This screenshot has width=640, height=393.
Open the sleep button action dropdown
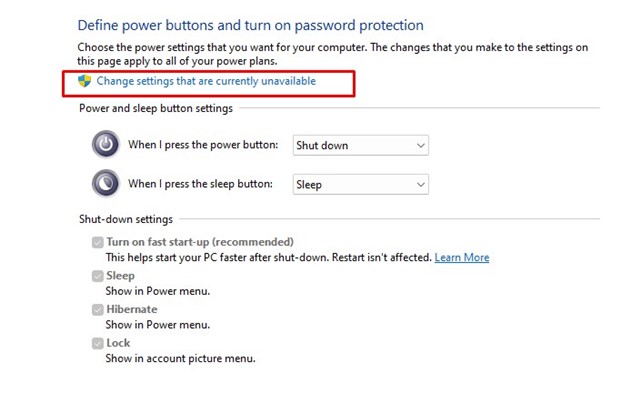pos(360,184)
